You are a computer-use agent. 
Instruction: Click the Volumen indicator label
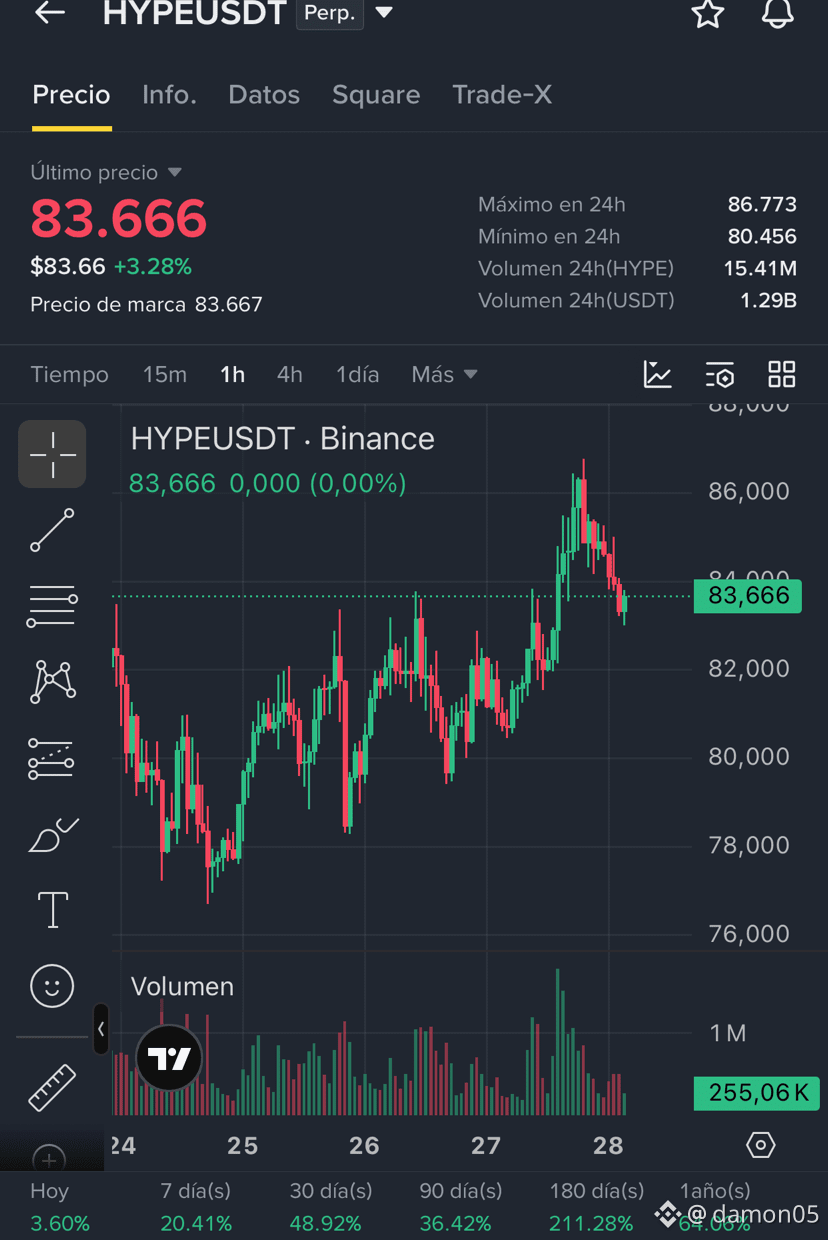[x=182, y=987]
